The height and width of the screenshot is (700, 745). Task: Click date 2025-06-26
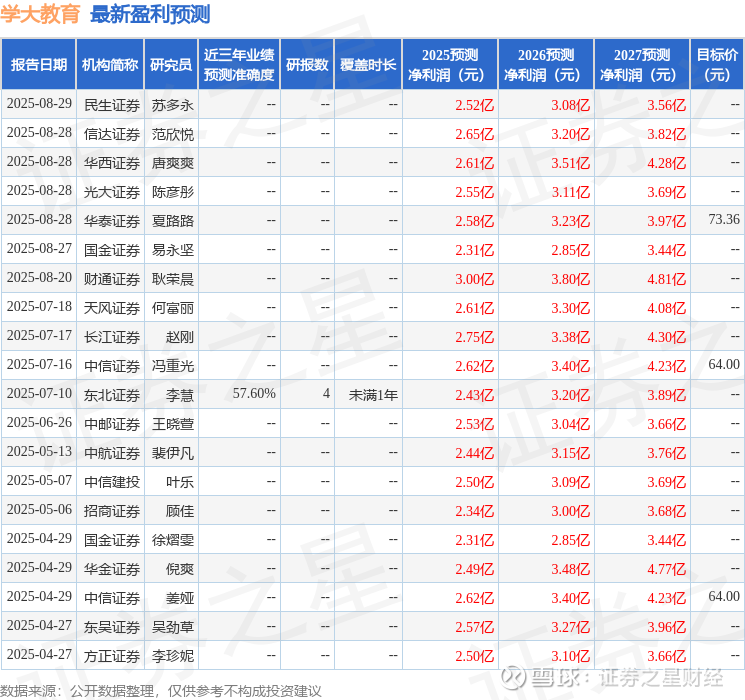[39, 422]
